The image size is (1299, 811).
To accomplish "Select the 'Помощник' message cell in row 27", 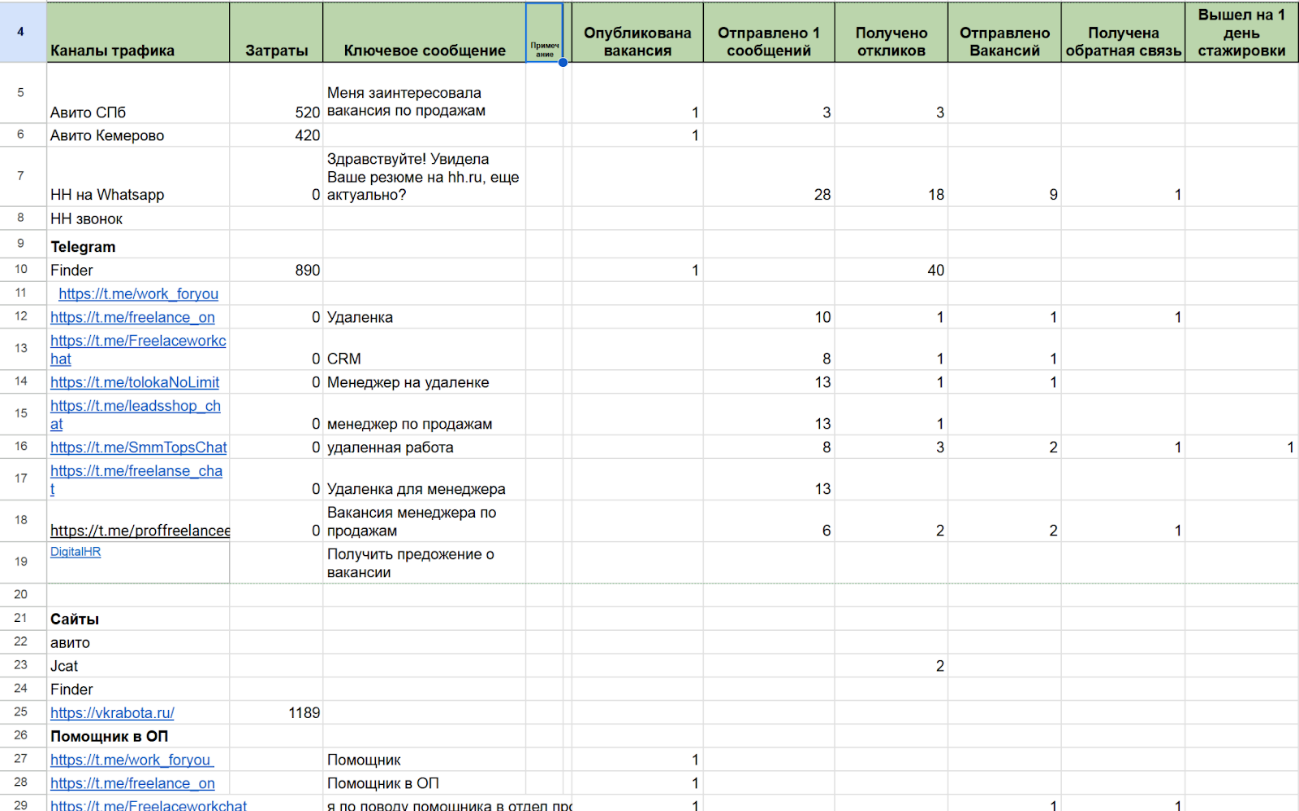I will pyautogui.click(x=424, y=760).
